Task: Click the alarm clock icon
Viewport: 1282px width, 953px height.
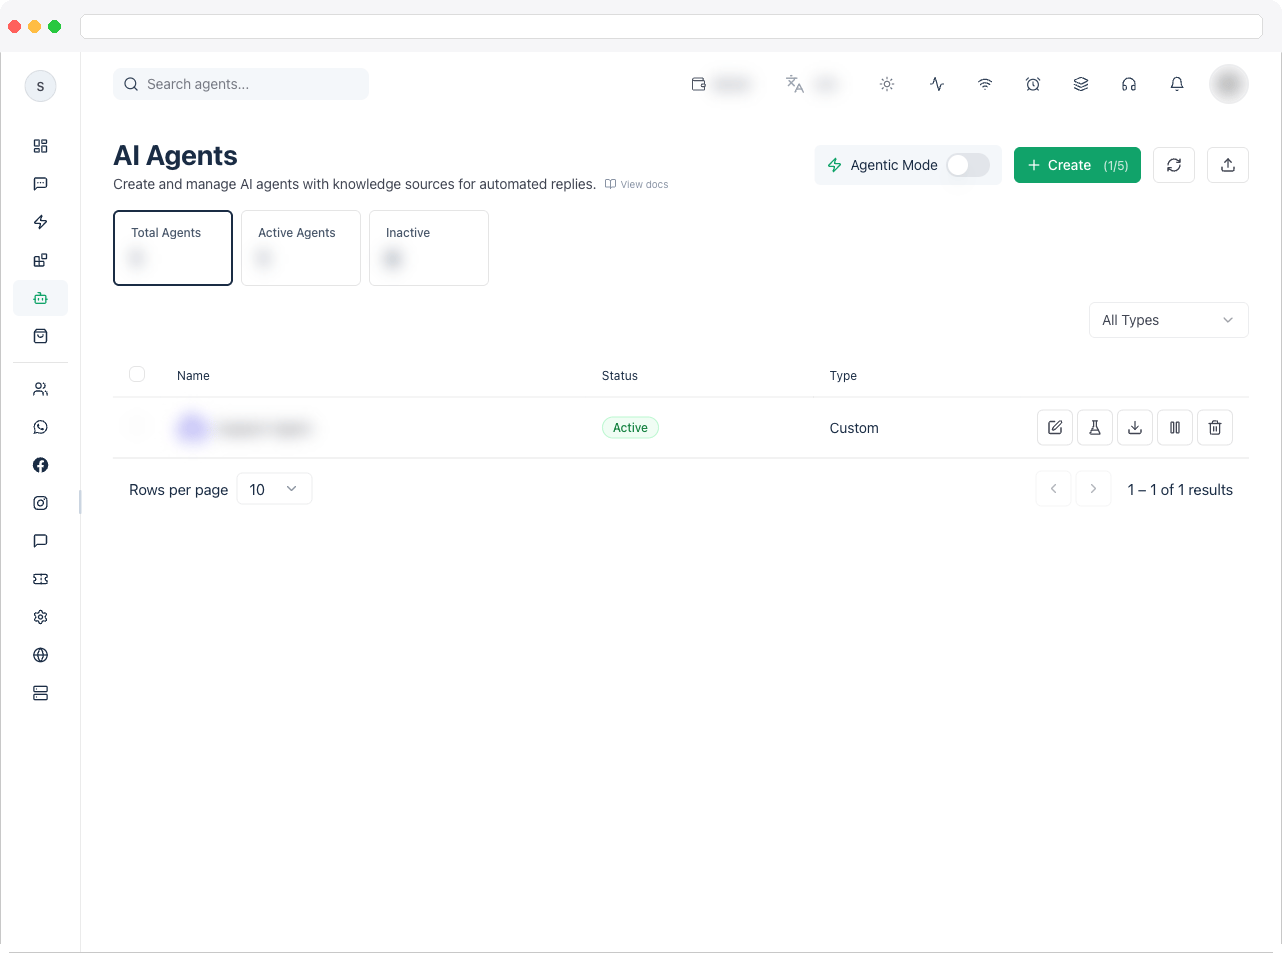Action: [x=1033, y=84]
